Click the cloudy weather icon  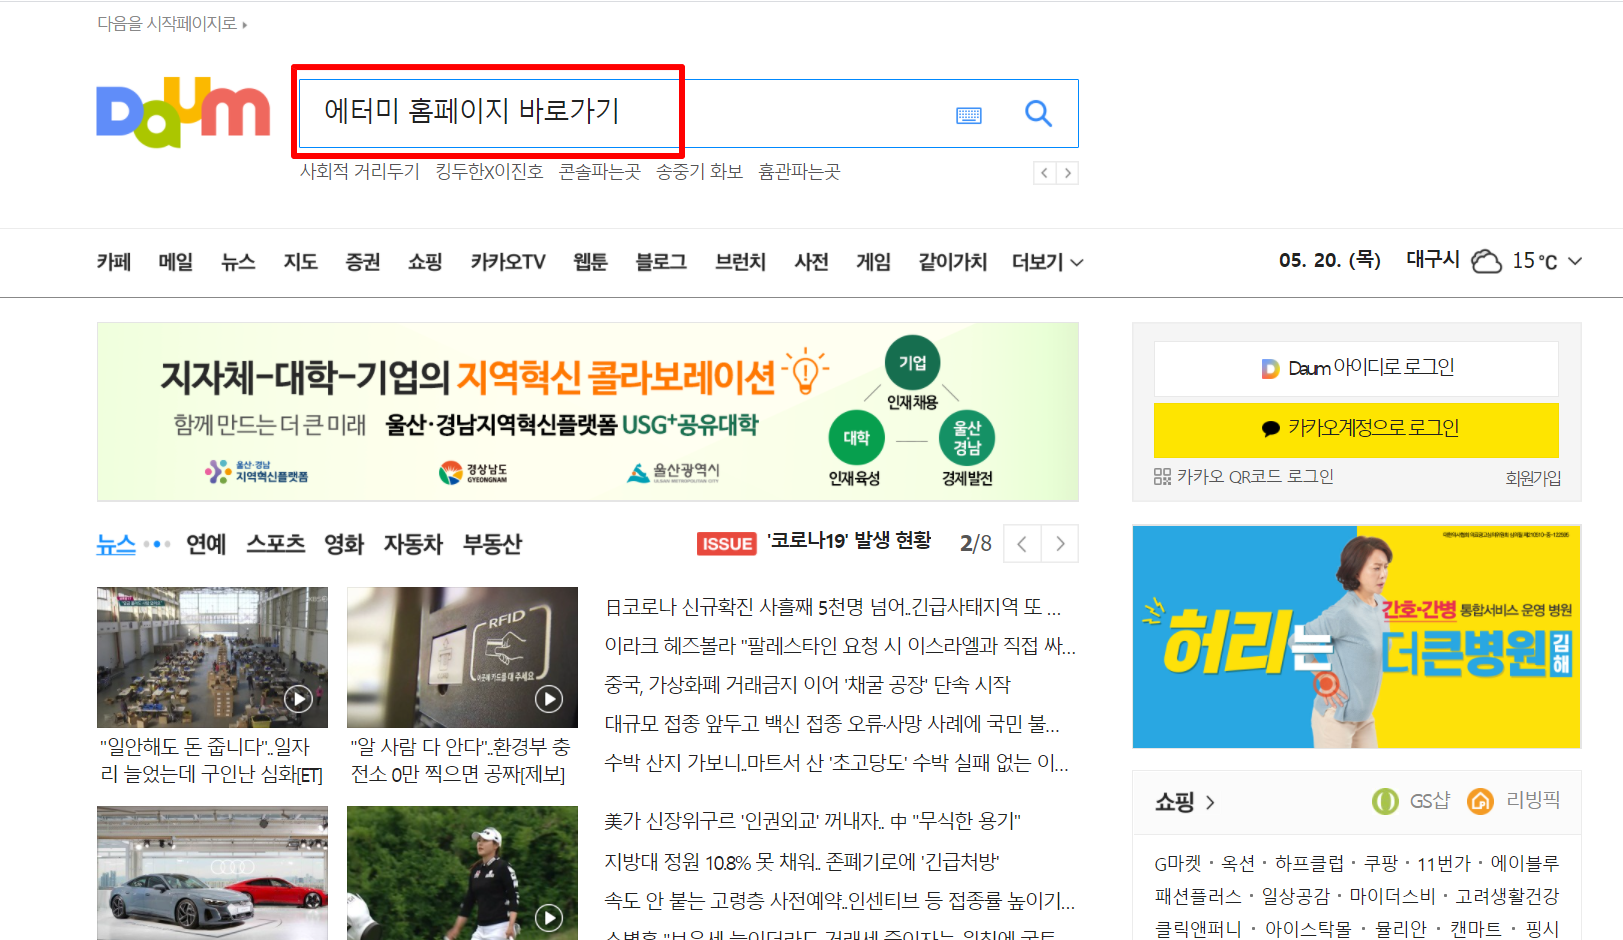[x=1487, y=261]
